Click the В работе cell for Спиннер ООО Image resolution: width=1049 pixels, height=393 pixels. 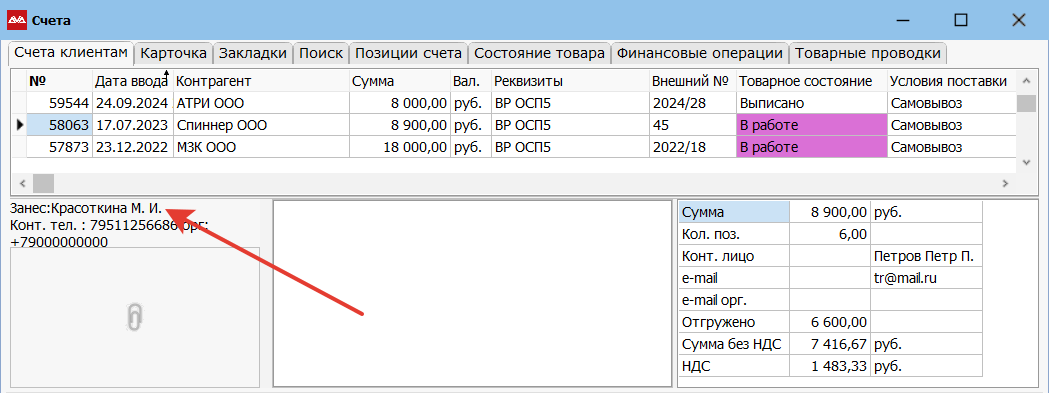(x=811, y=125)
